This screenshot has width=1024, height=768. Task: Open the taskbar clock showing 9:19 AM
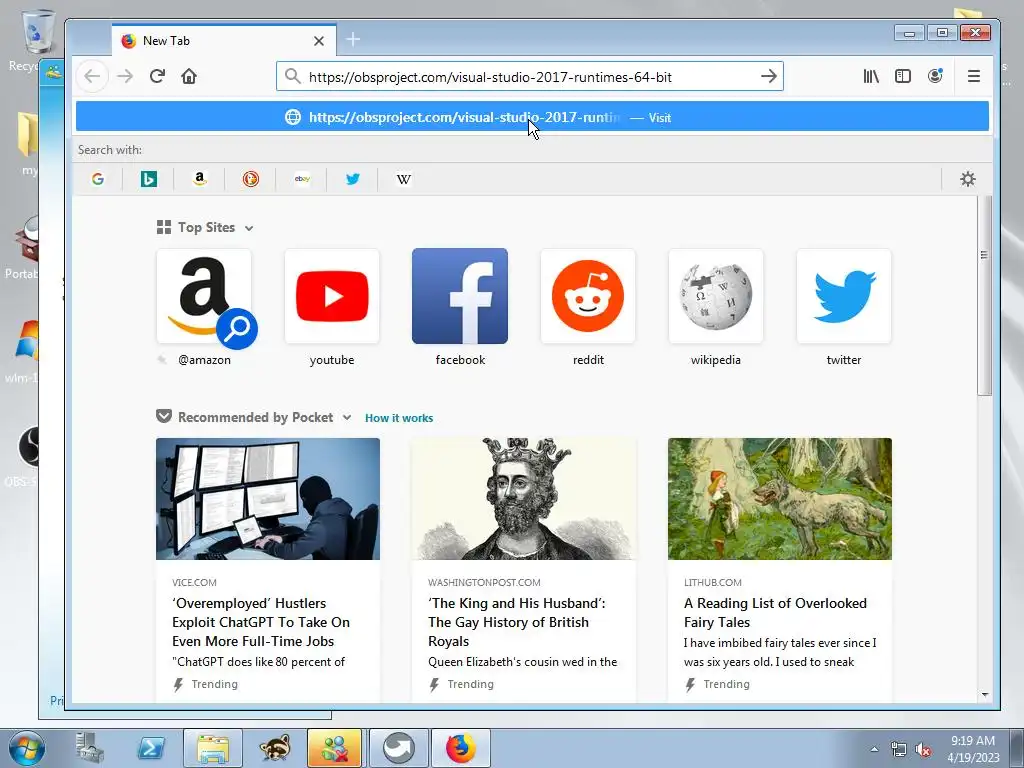pos(973,749)
